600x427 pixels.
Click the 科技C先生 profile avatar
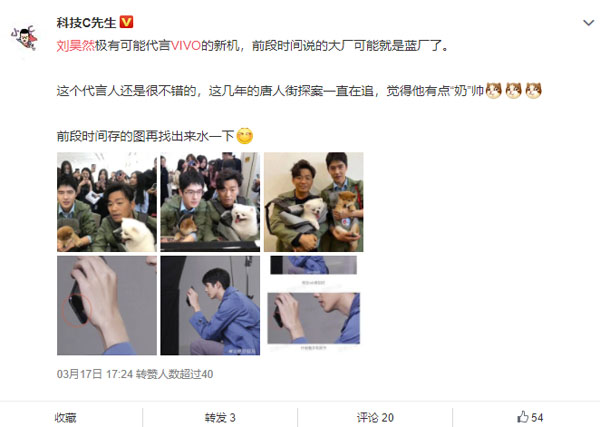click(24, 38)
